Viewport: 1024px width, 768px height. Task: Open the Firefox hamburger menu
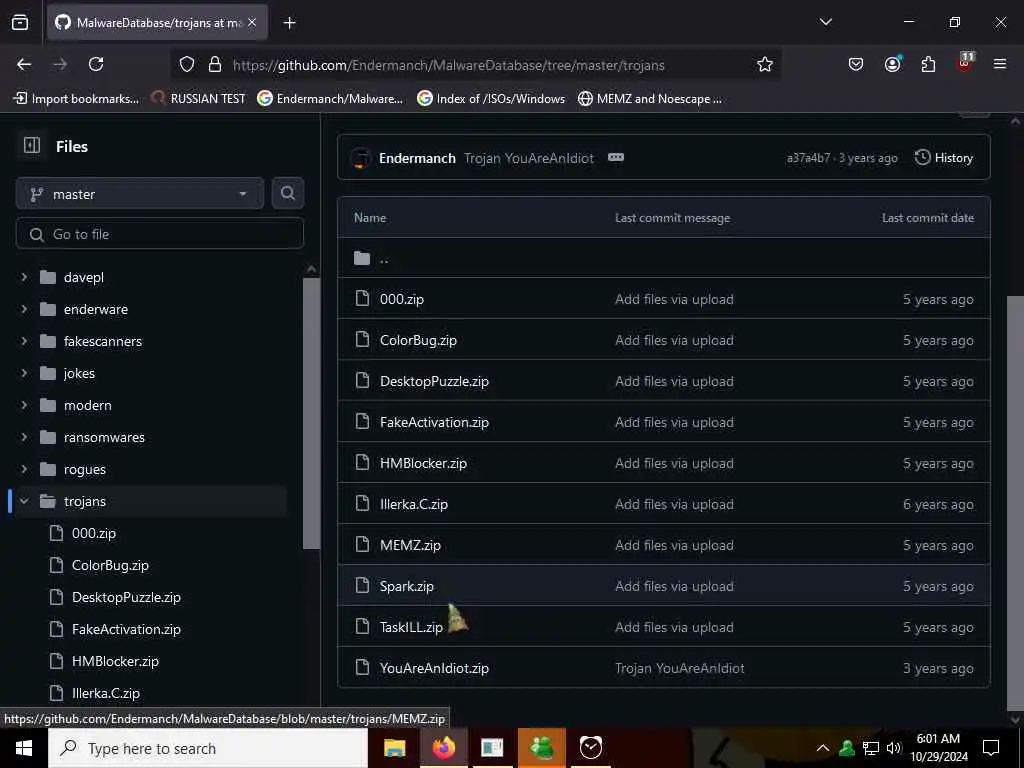(999, 64)
